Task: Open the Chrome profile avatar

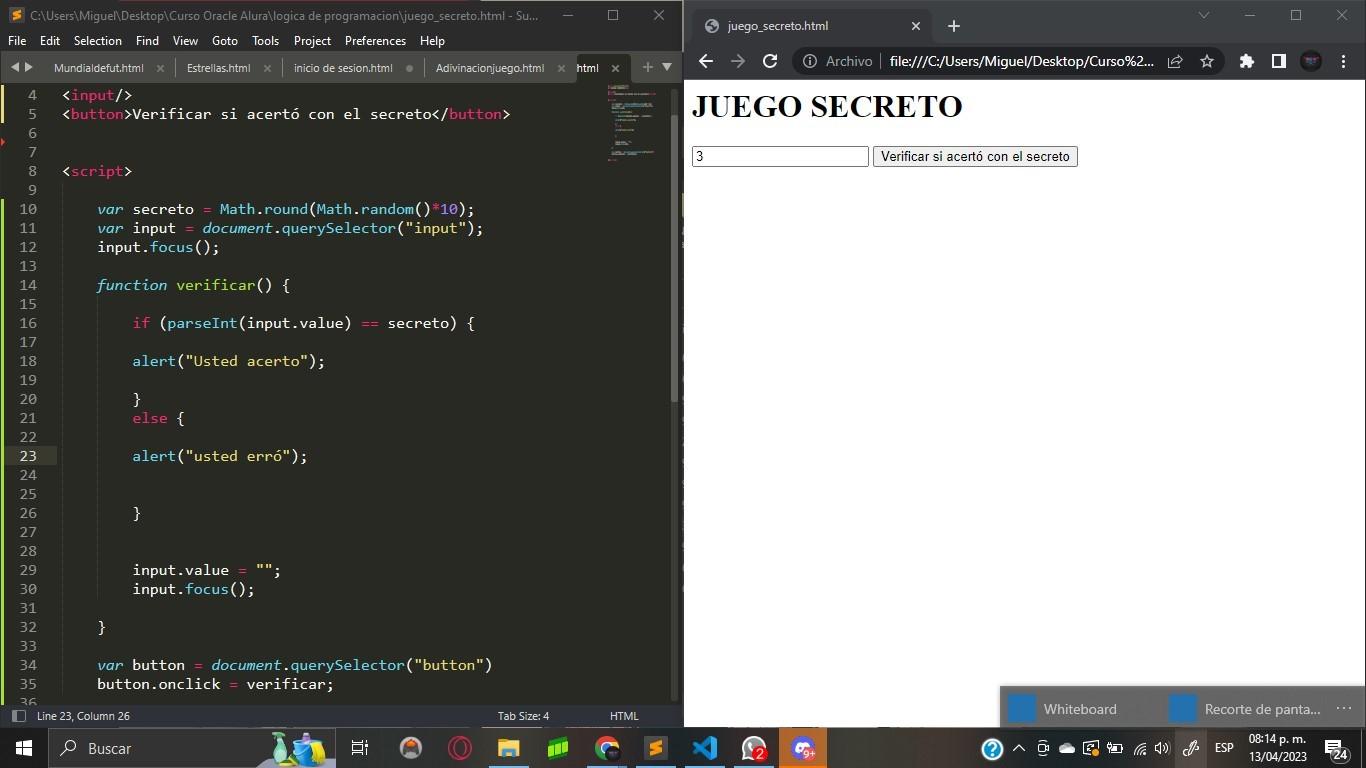Action: coord(1311,61)
